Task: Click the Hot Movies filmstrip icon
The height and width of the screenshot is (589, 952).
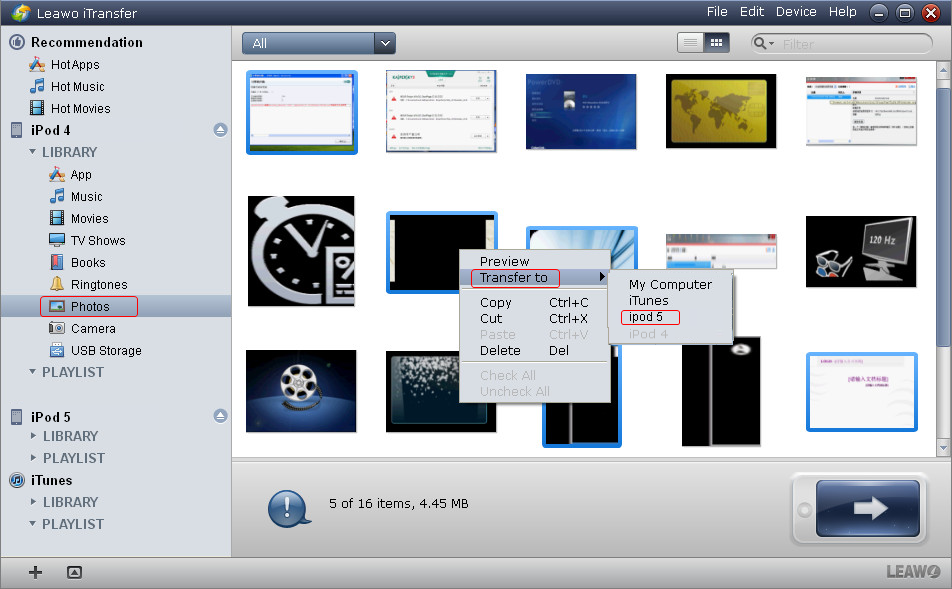Action: click(37, 108)
